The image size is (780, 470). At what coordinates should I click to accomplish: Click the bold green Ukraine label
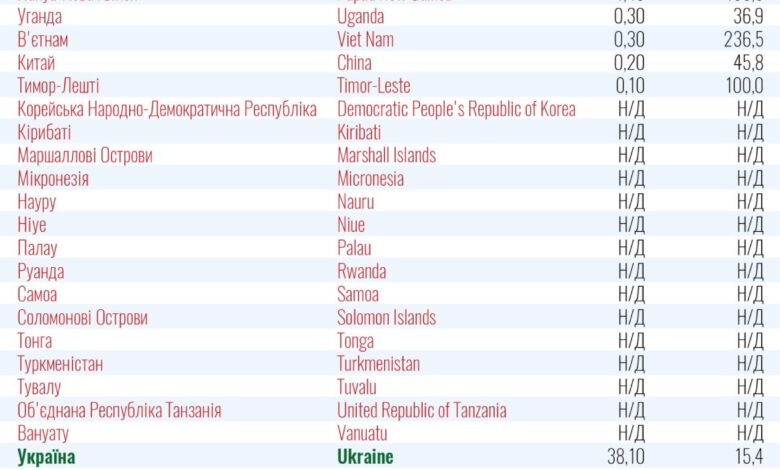coord(365,457)
